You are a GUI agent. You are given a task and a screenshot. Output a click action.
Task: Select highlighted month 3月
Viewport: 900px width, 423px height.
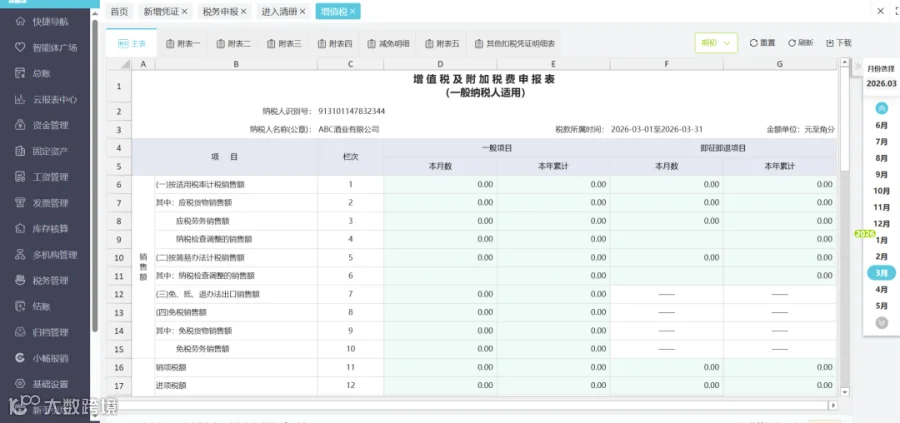coord(882,273)
